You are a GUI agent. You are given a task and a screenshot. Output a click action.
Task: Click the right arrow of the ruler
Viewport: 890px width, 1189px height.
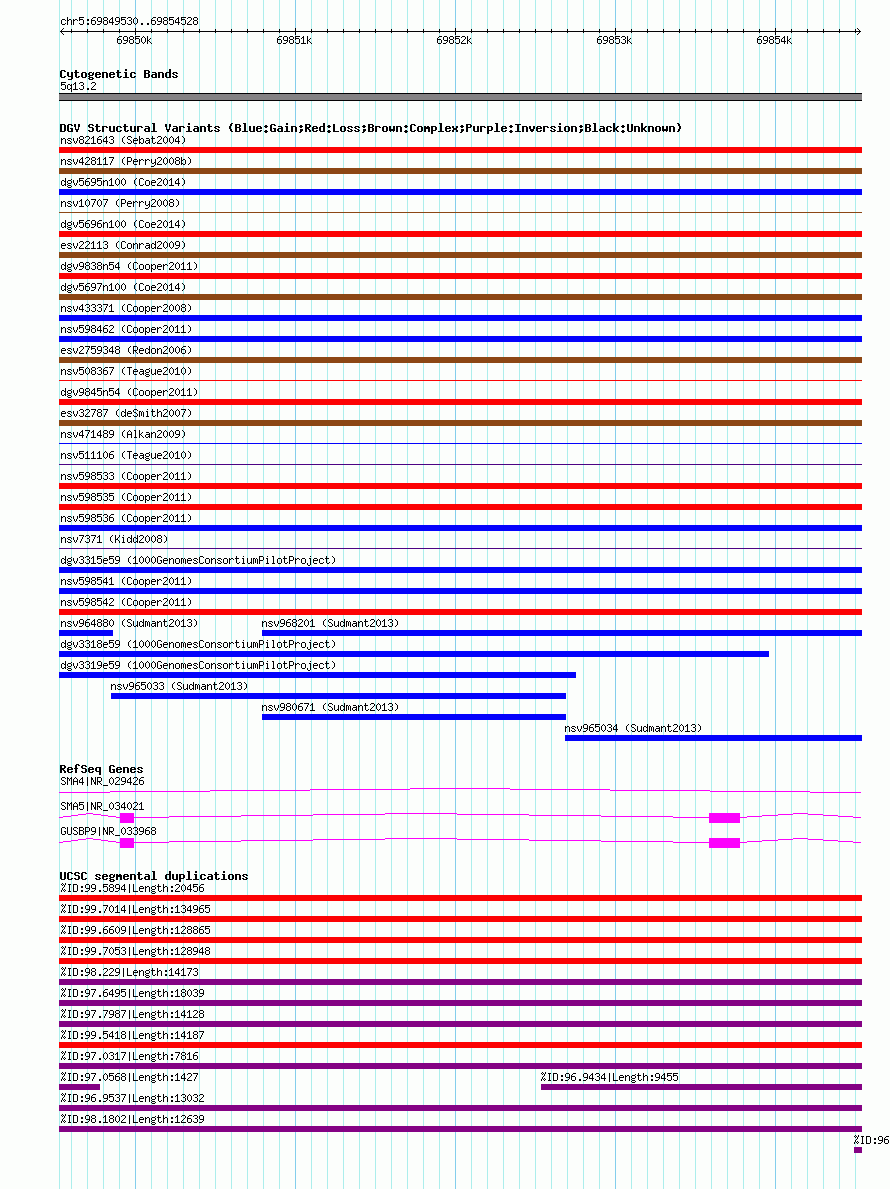(x=858, y=31)
